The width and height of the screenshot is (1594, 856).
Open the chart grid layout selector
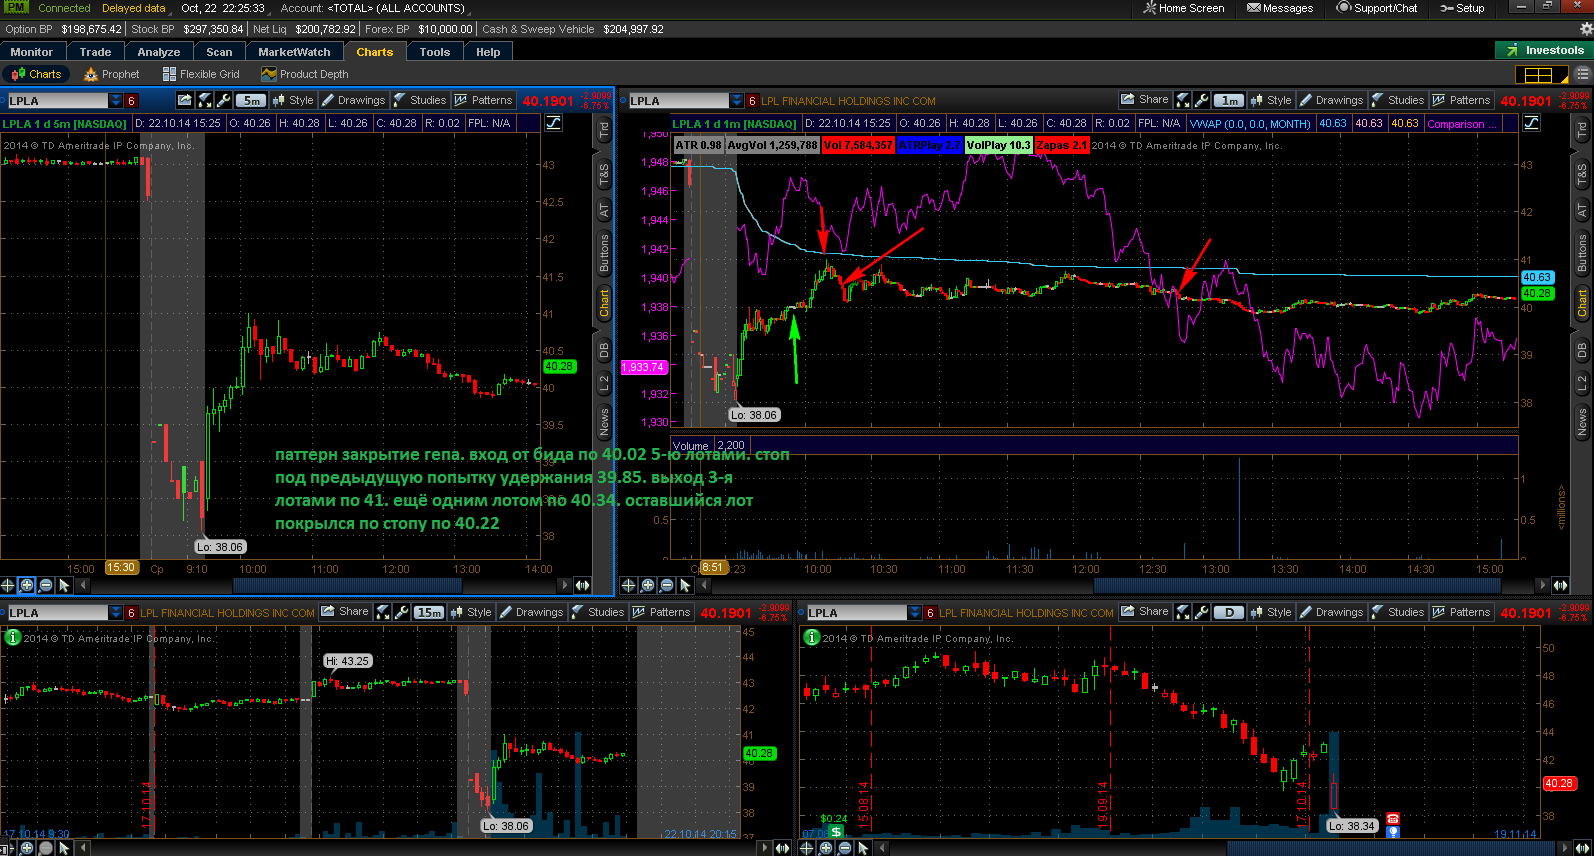click(x=1541, y=75)
